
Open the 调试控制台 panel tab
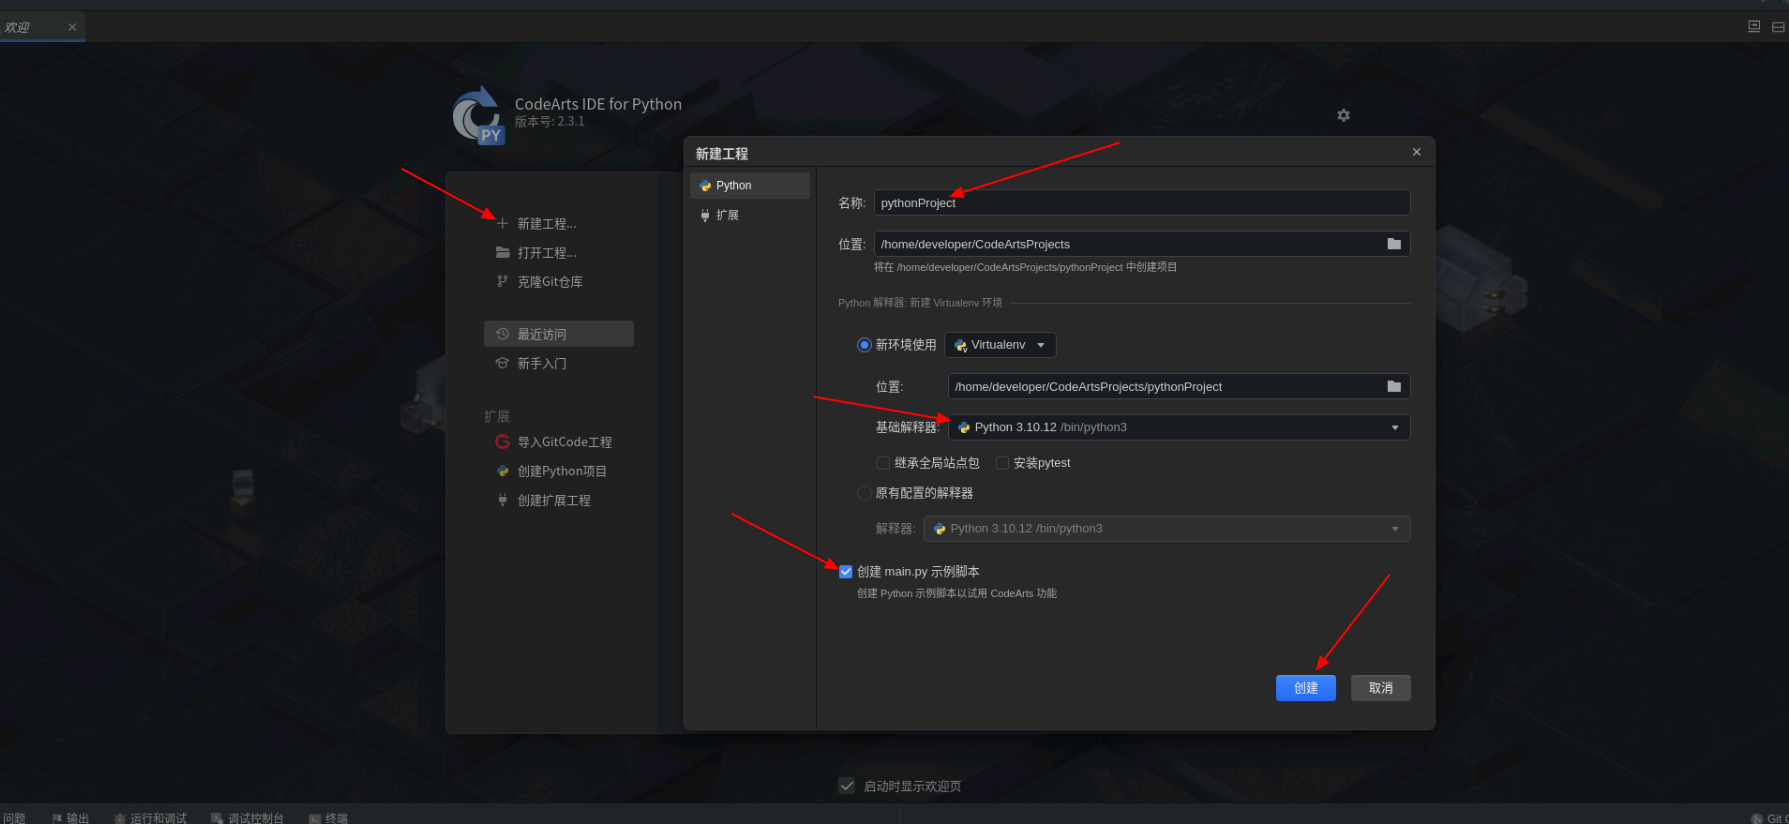(248, 818)
